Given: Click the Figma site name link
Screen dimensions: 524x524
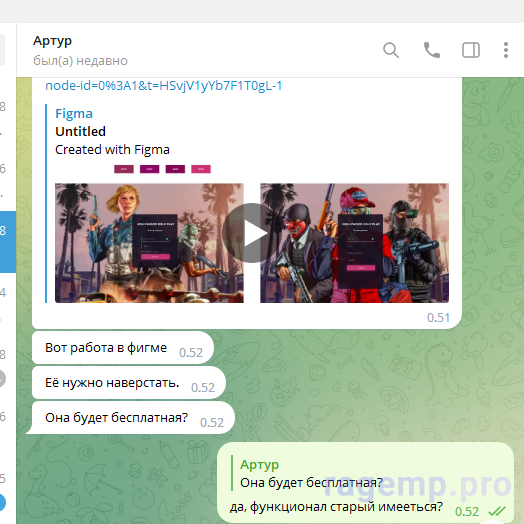Looking at the screenshot, I should click(x=74, y=114).
